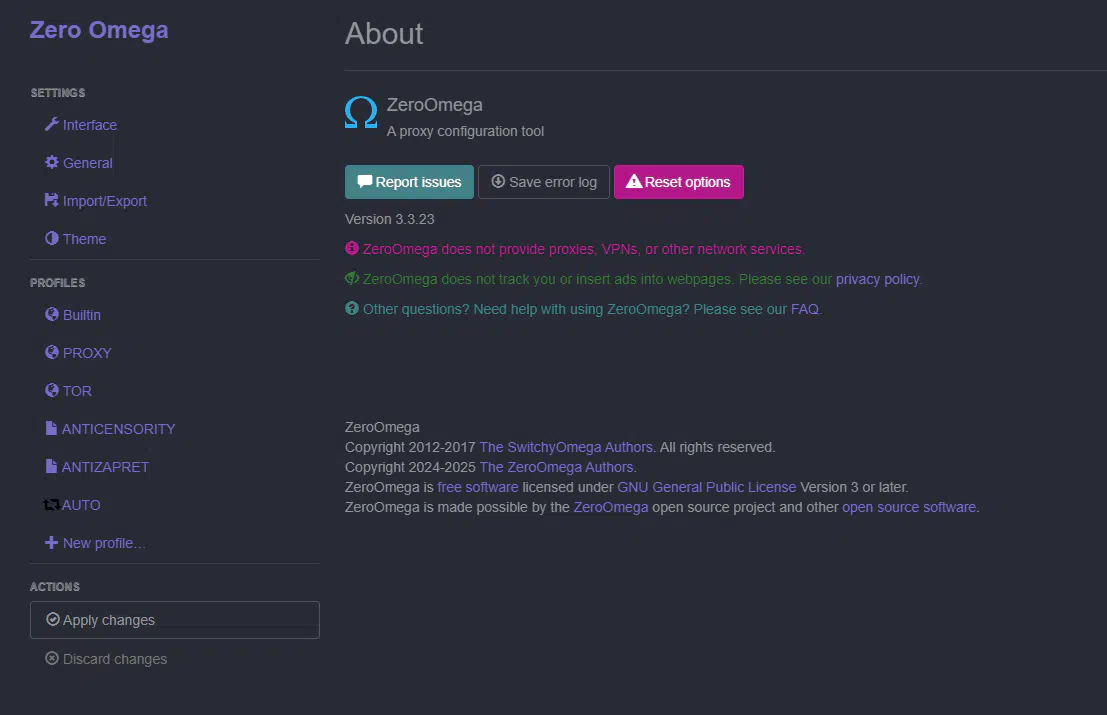Open the open source software link

coord(909,507)
